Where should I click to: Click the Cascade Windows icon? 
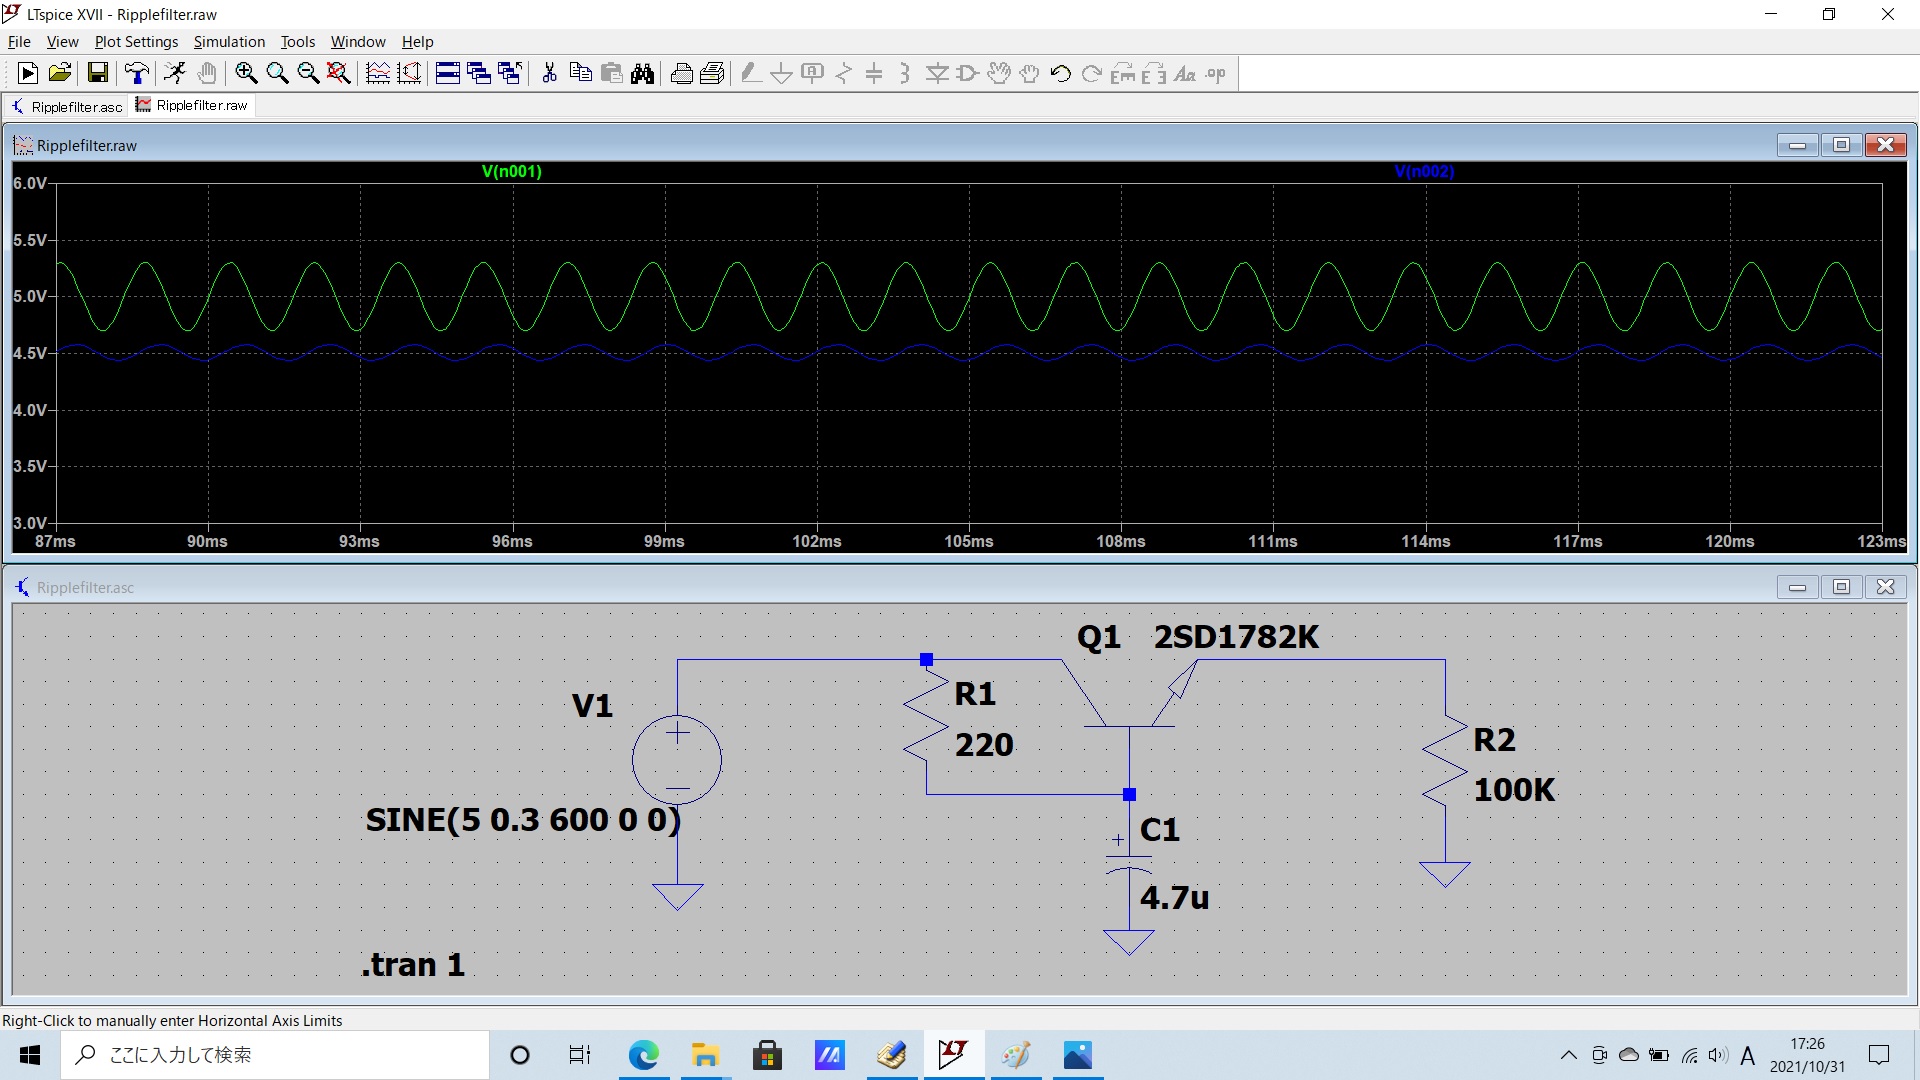tap(479, 73)
